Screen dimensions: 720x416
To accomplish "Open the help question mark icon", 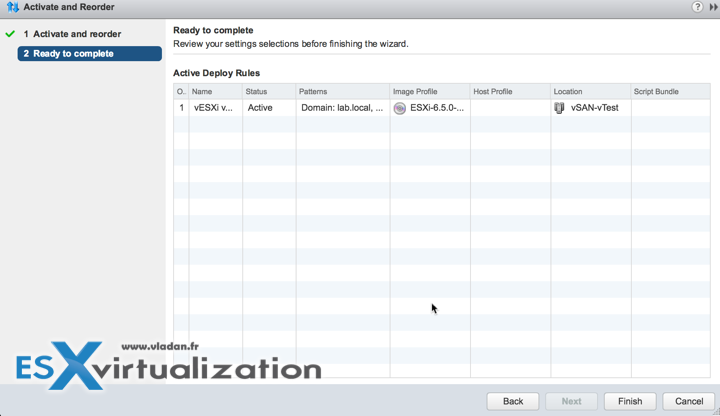I will [x=697, y=7].
